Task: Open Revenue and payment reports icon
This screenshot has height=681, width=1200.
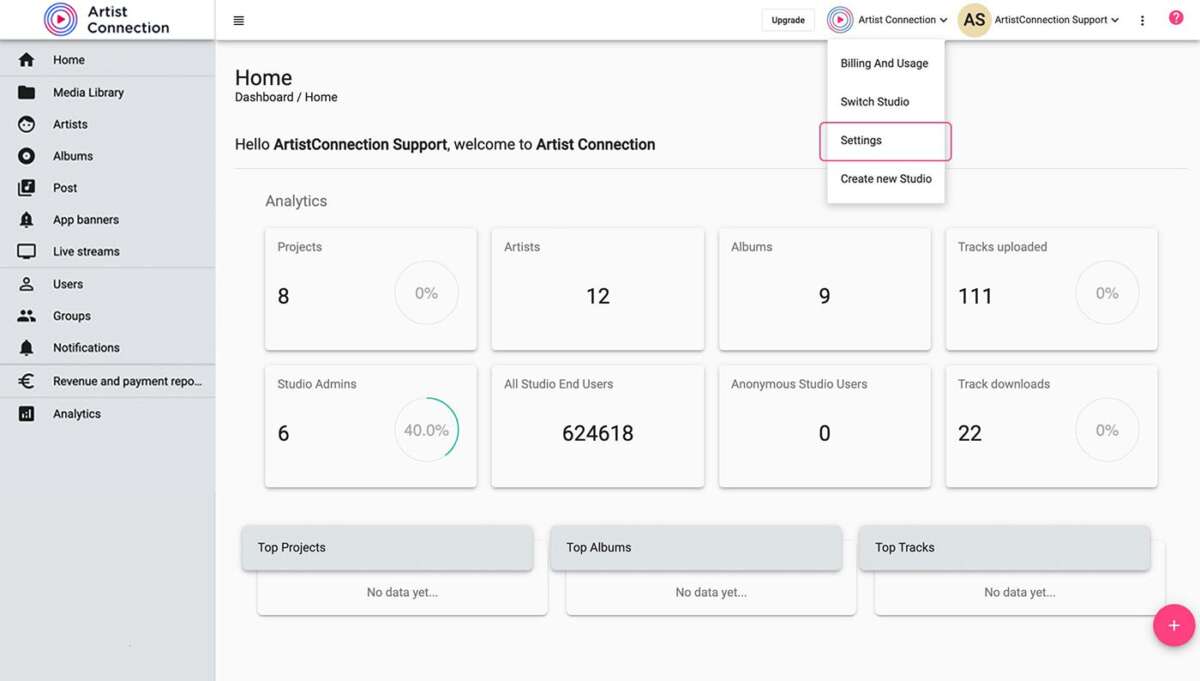Action: point(28,380)
